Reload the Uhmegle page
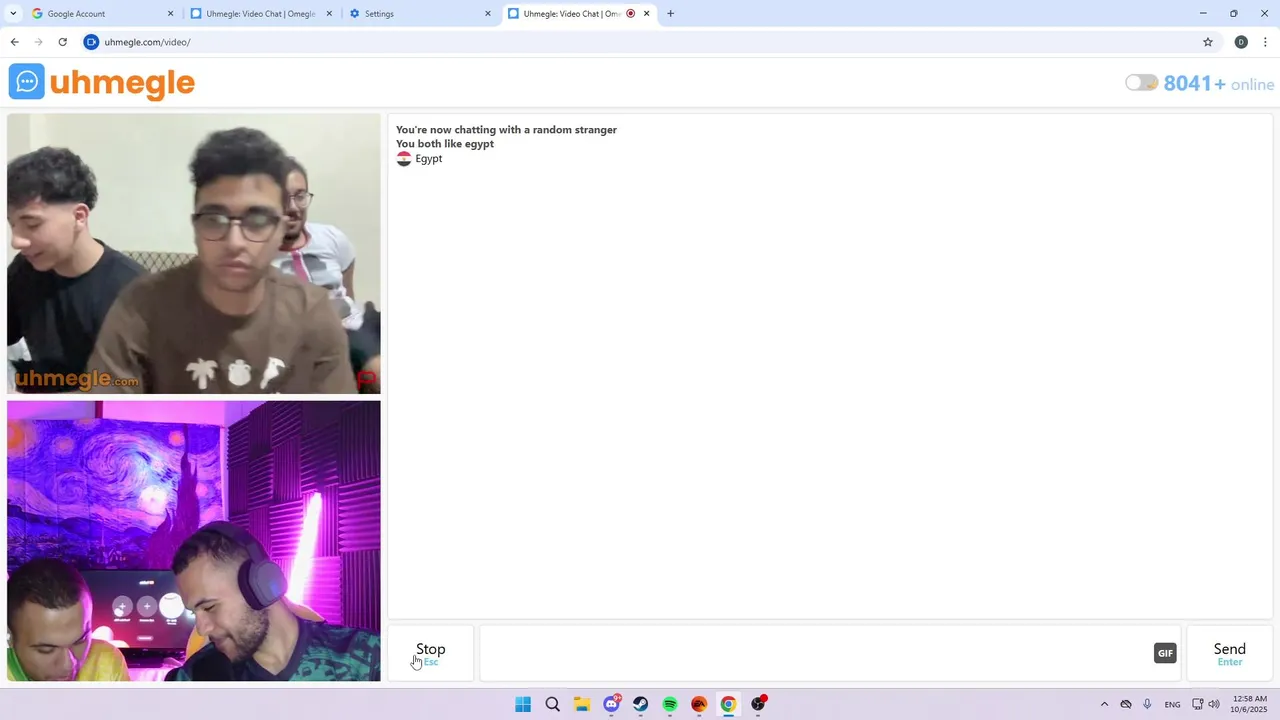The height and width of the screenshot is (720, 1280). (x=62, y=42)
